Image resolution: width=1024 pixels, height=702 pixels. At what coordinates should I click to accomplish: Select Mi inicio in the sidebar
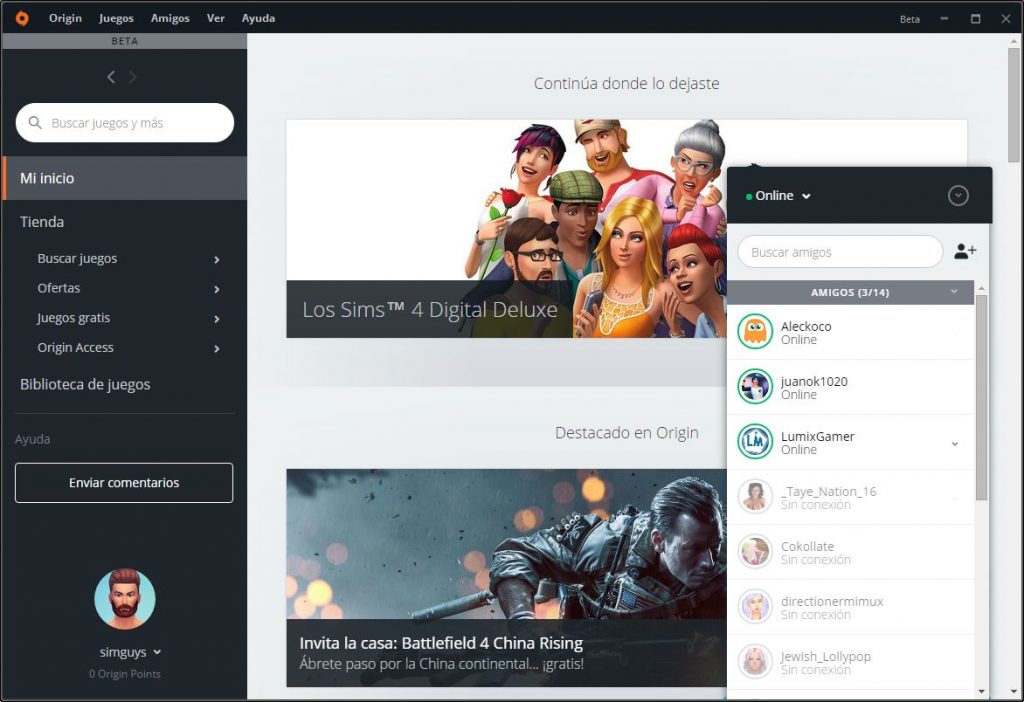pos(124,178)
